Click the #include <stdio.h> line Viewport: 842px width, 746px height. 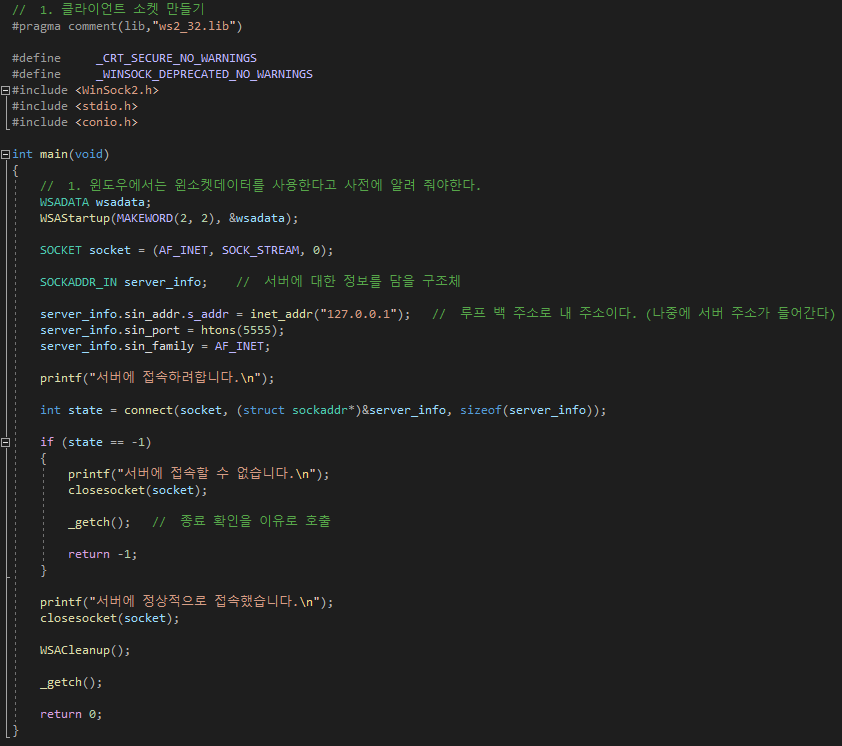pyautogui.click(x=75, y=106)
